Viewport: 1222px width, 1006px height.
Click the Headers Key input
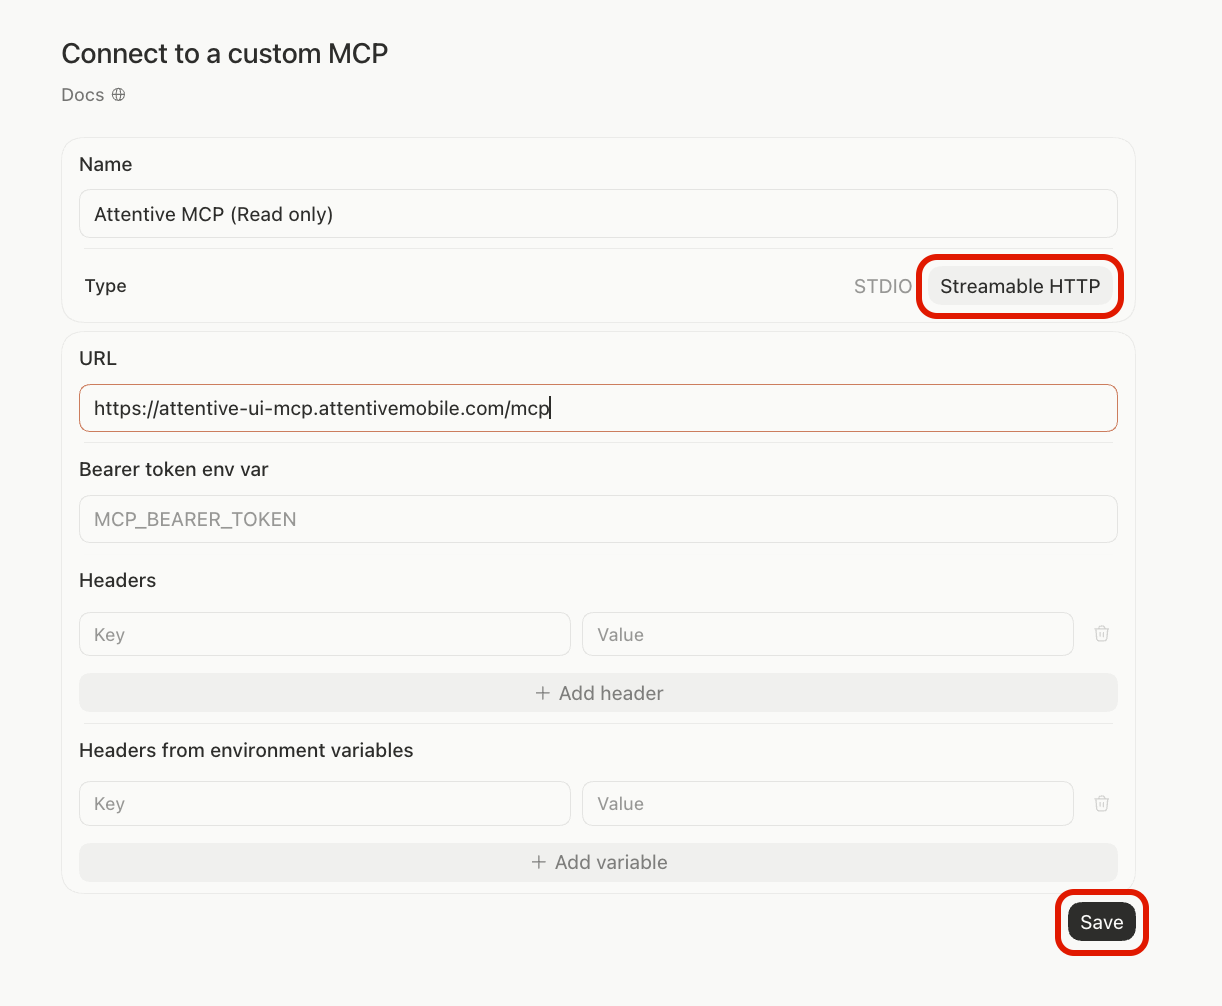pos(325,634)
